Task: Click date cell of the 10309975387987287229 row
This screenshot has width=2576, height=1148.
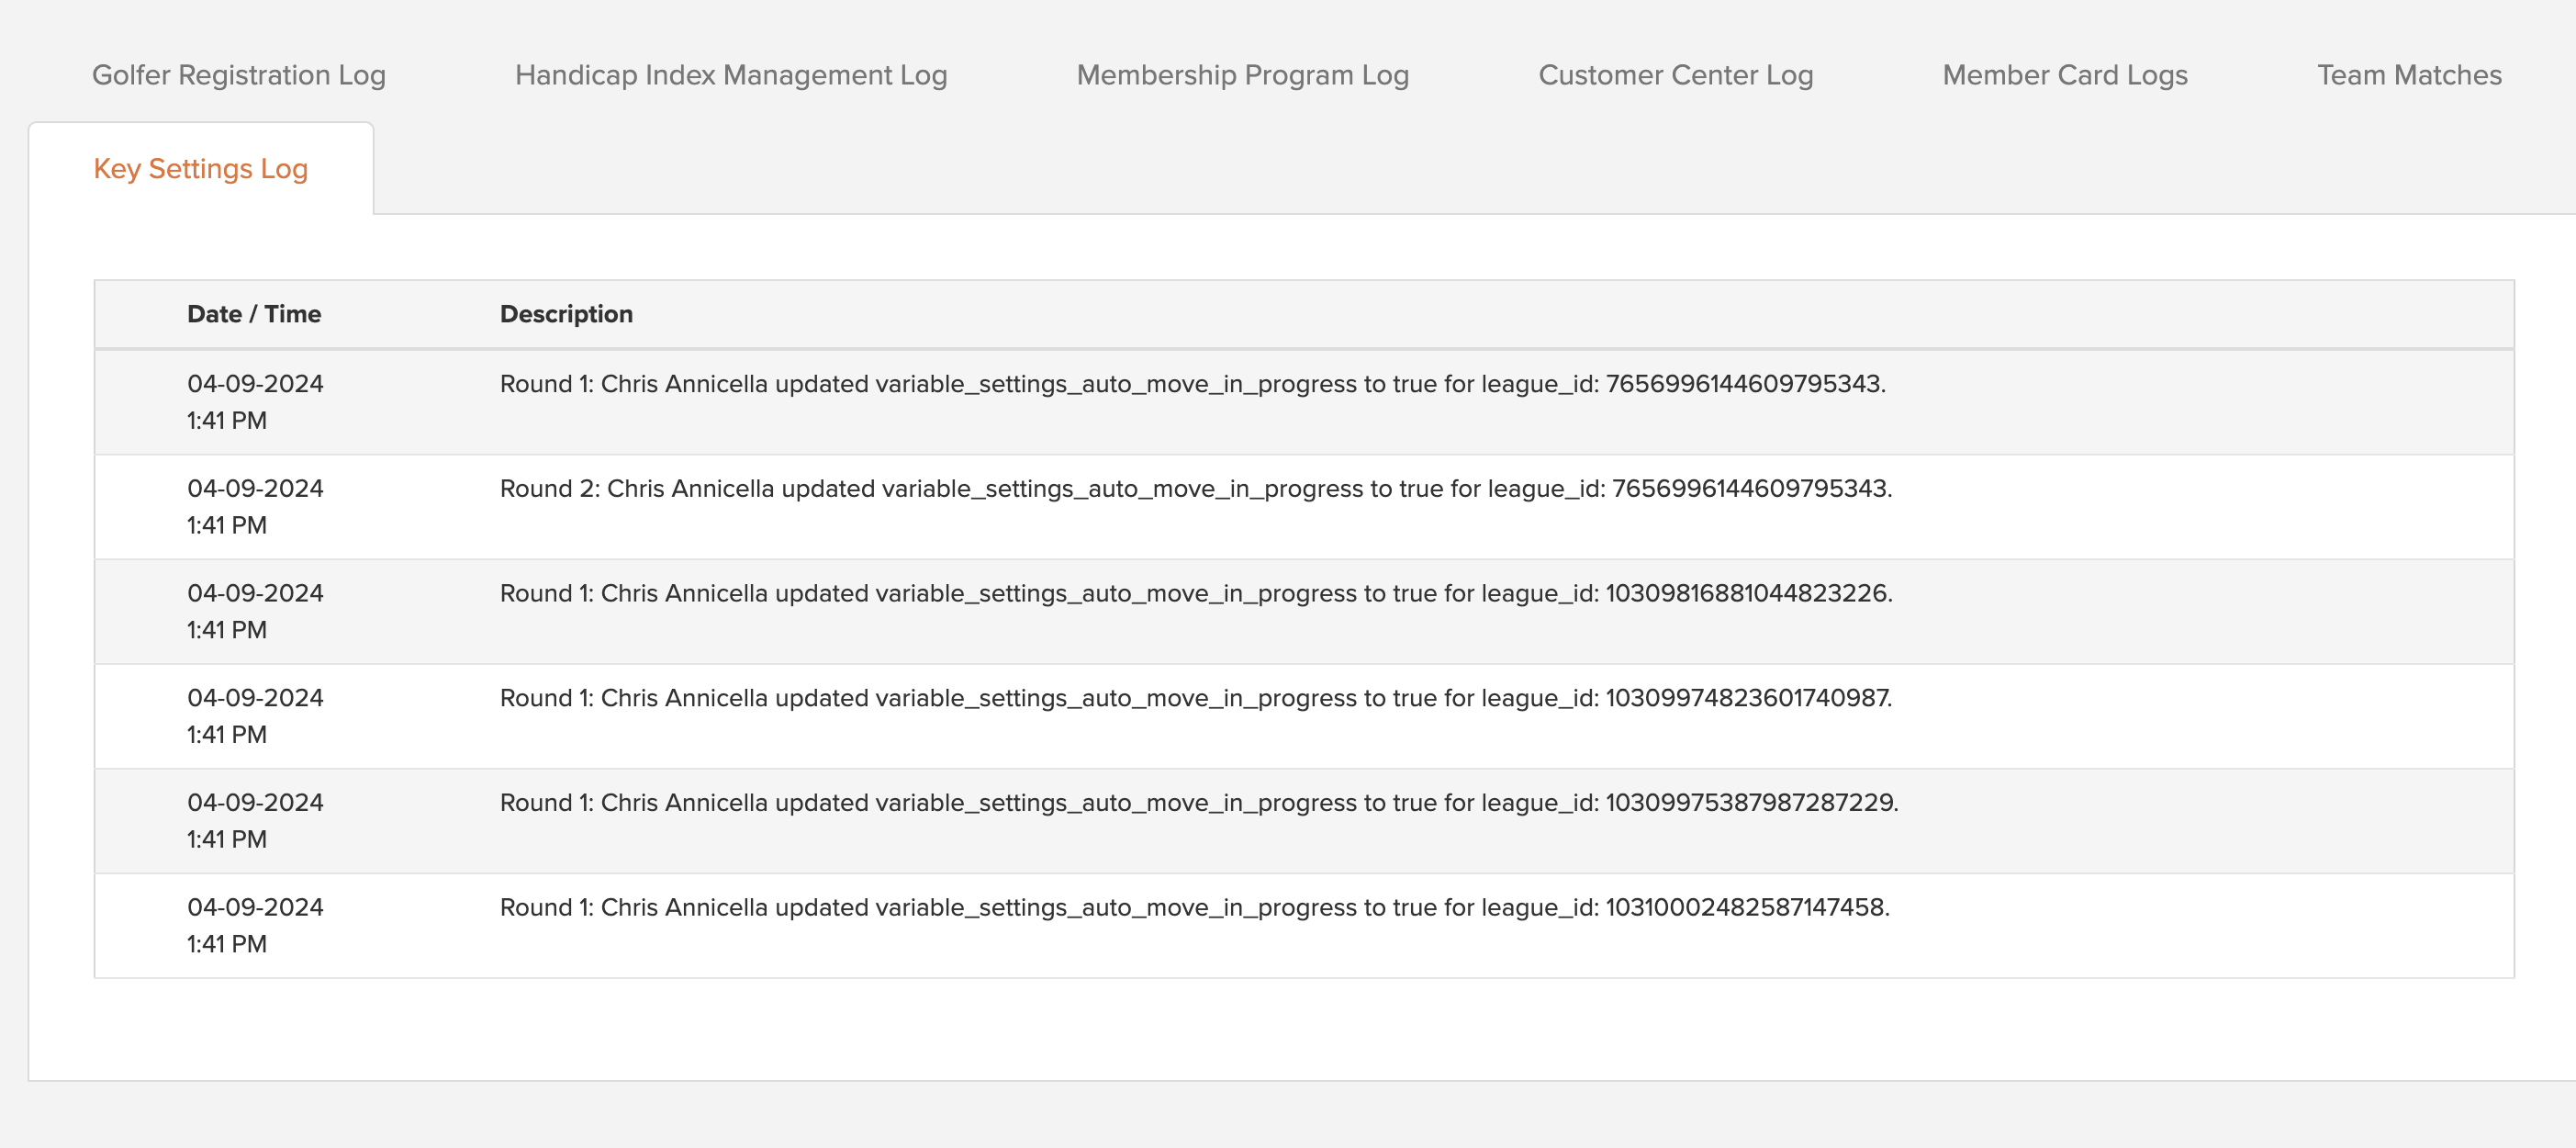Action: point(255,822)
